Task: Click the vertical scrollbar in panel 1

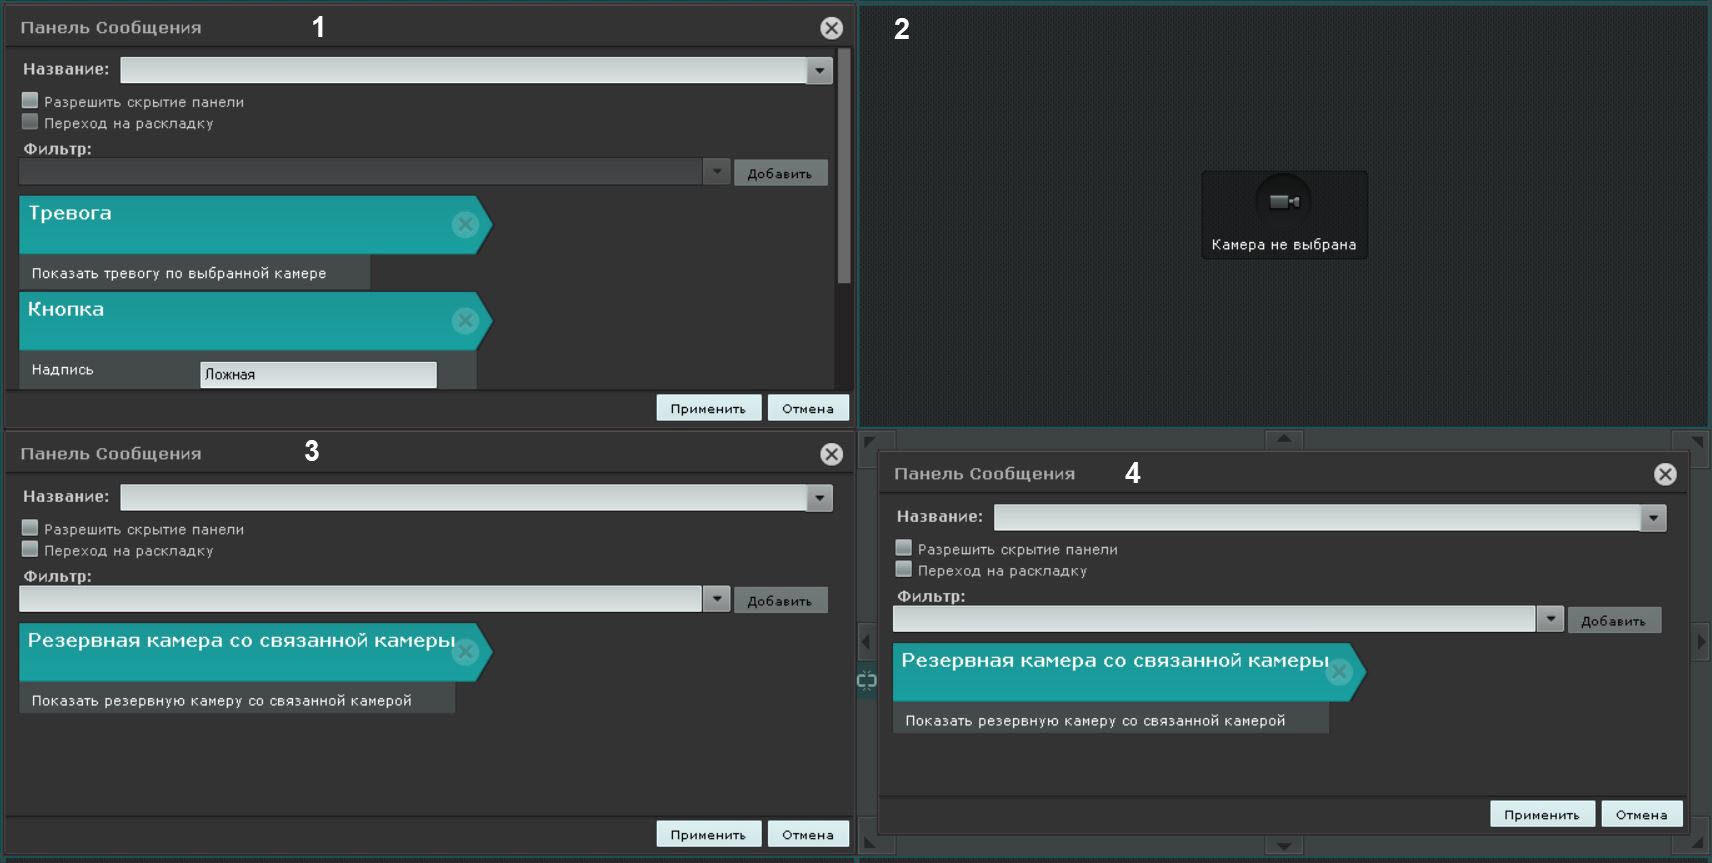Action: coord(844,165)
